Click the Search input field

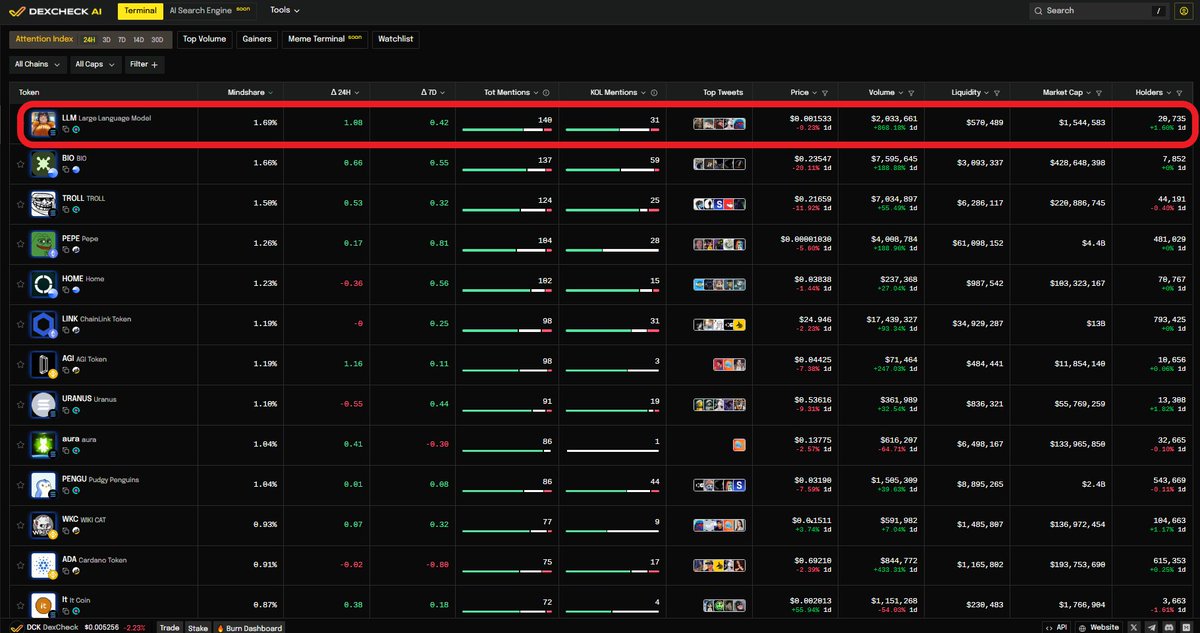pyautogui.click(x=1098, y=11)
